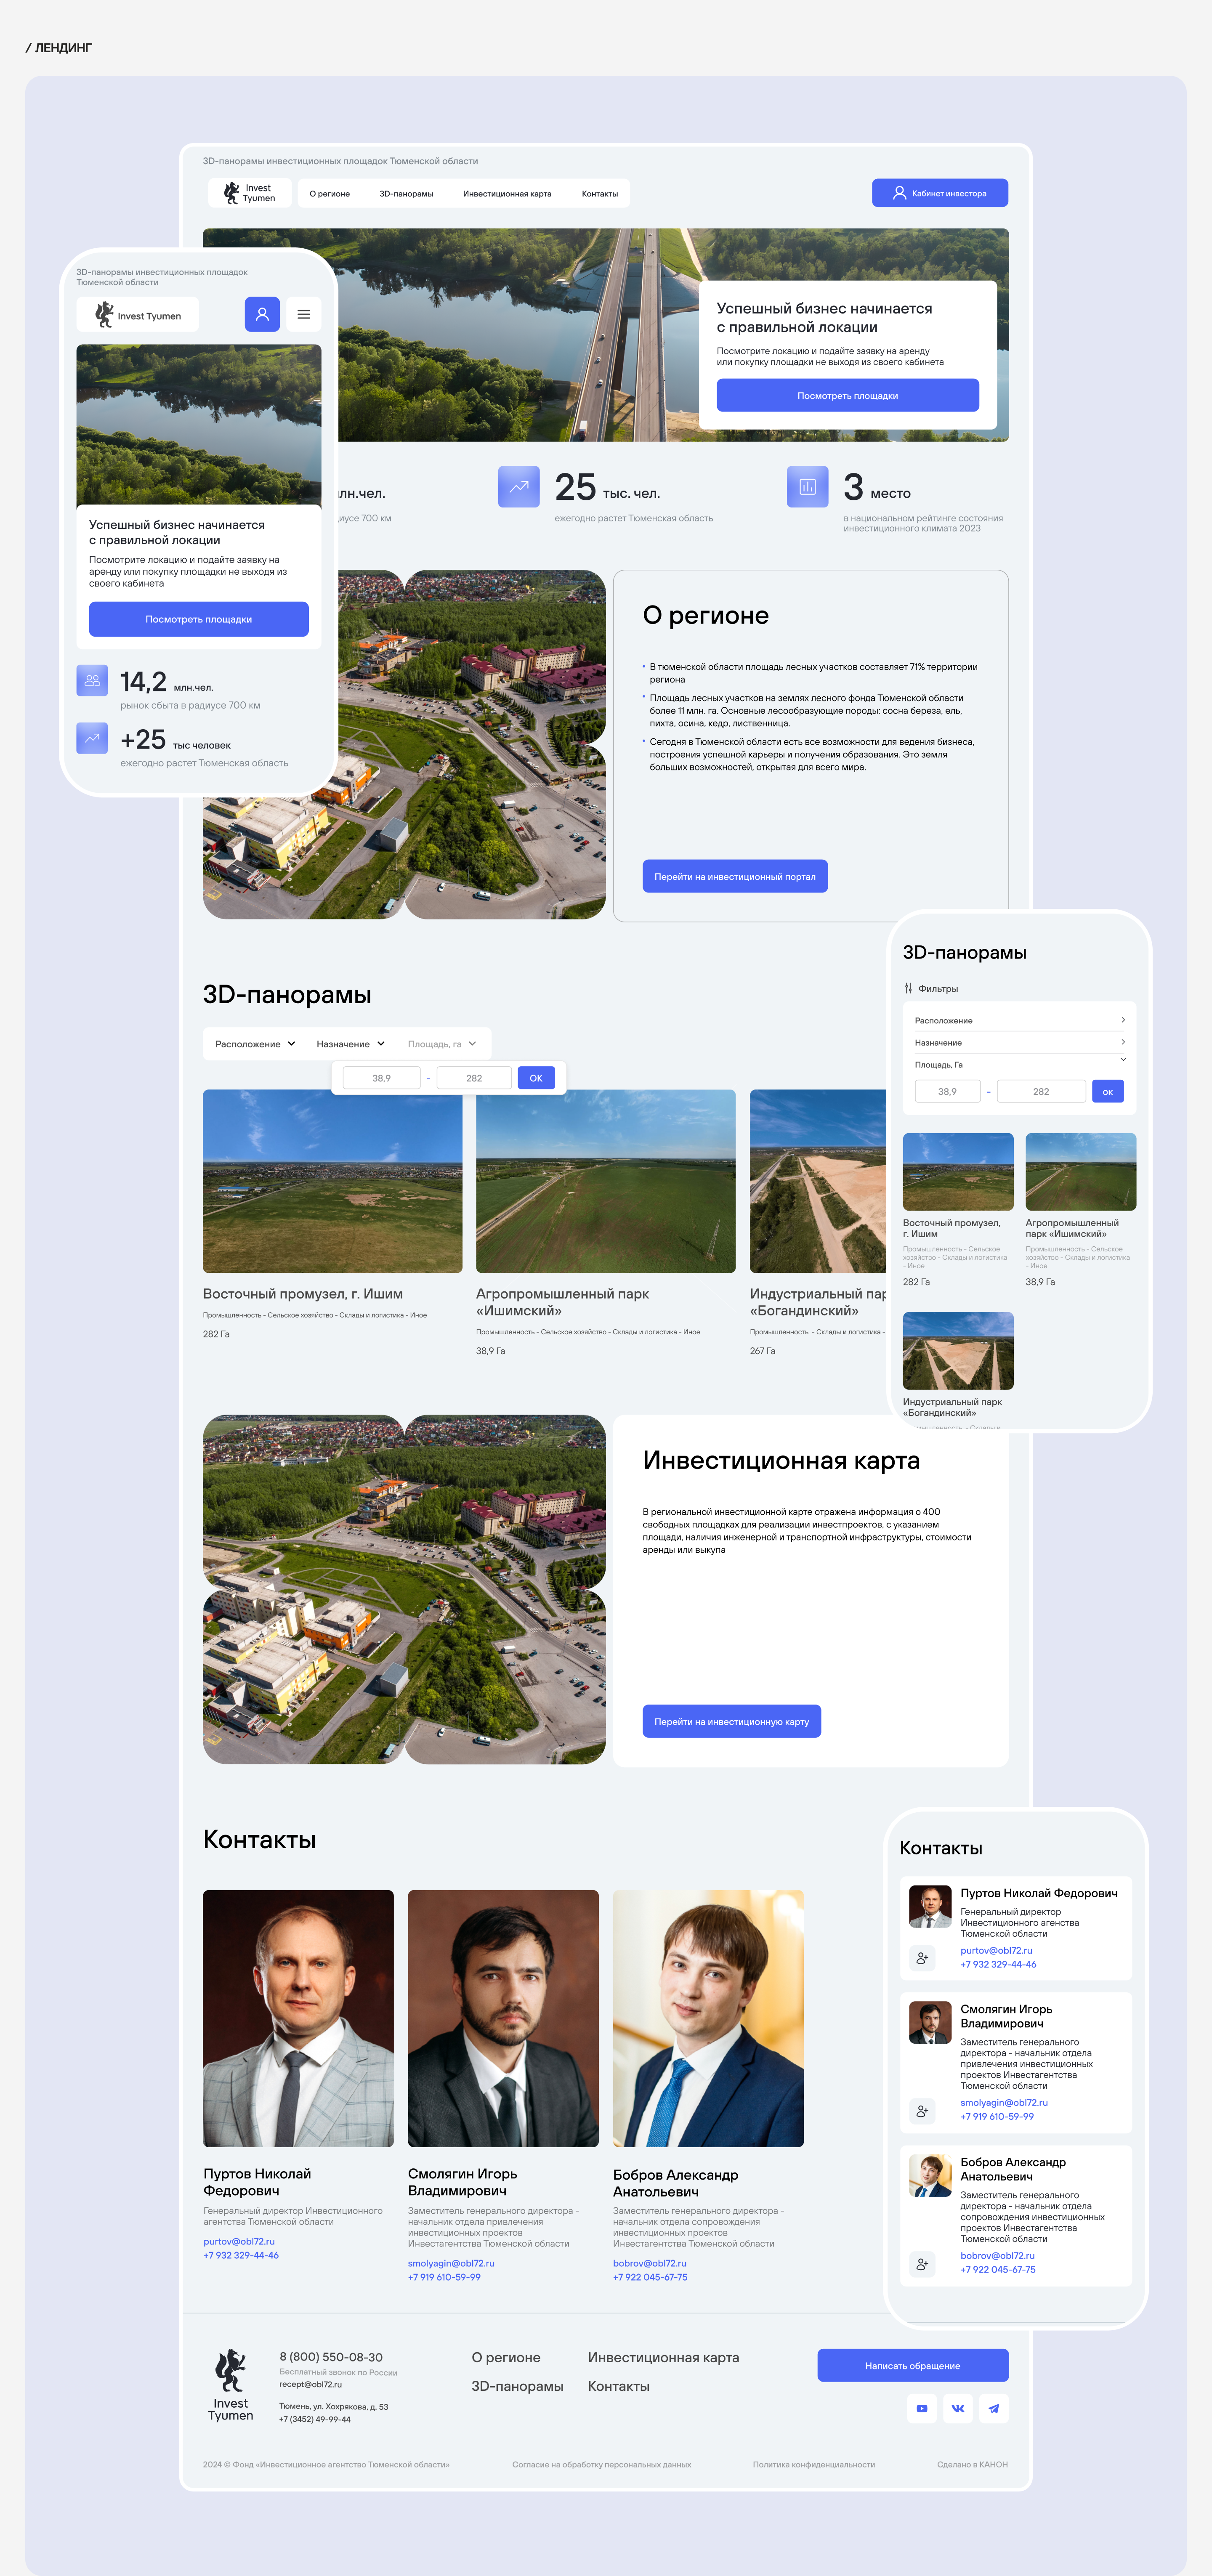1212x2576 pixels.
Task: Open Инвестиционная карта in top nav
Action: (x=507, y=194)
